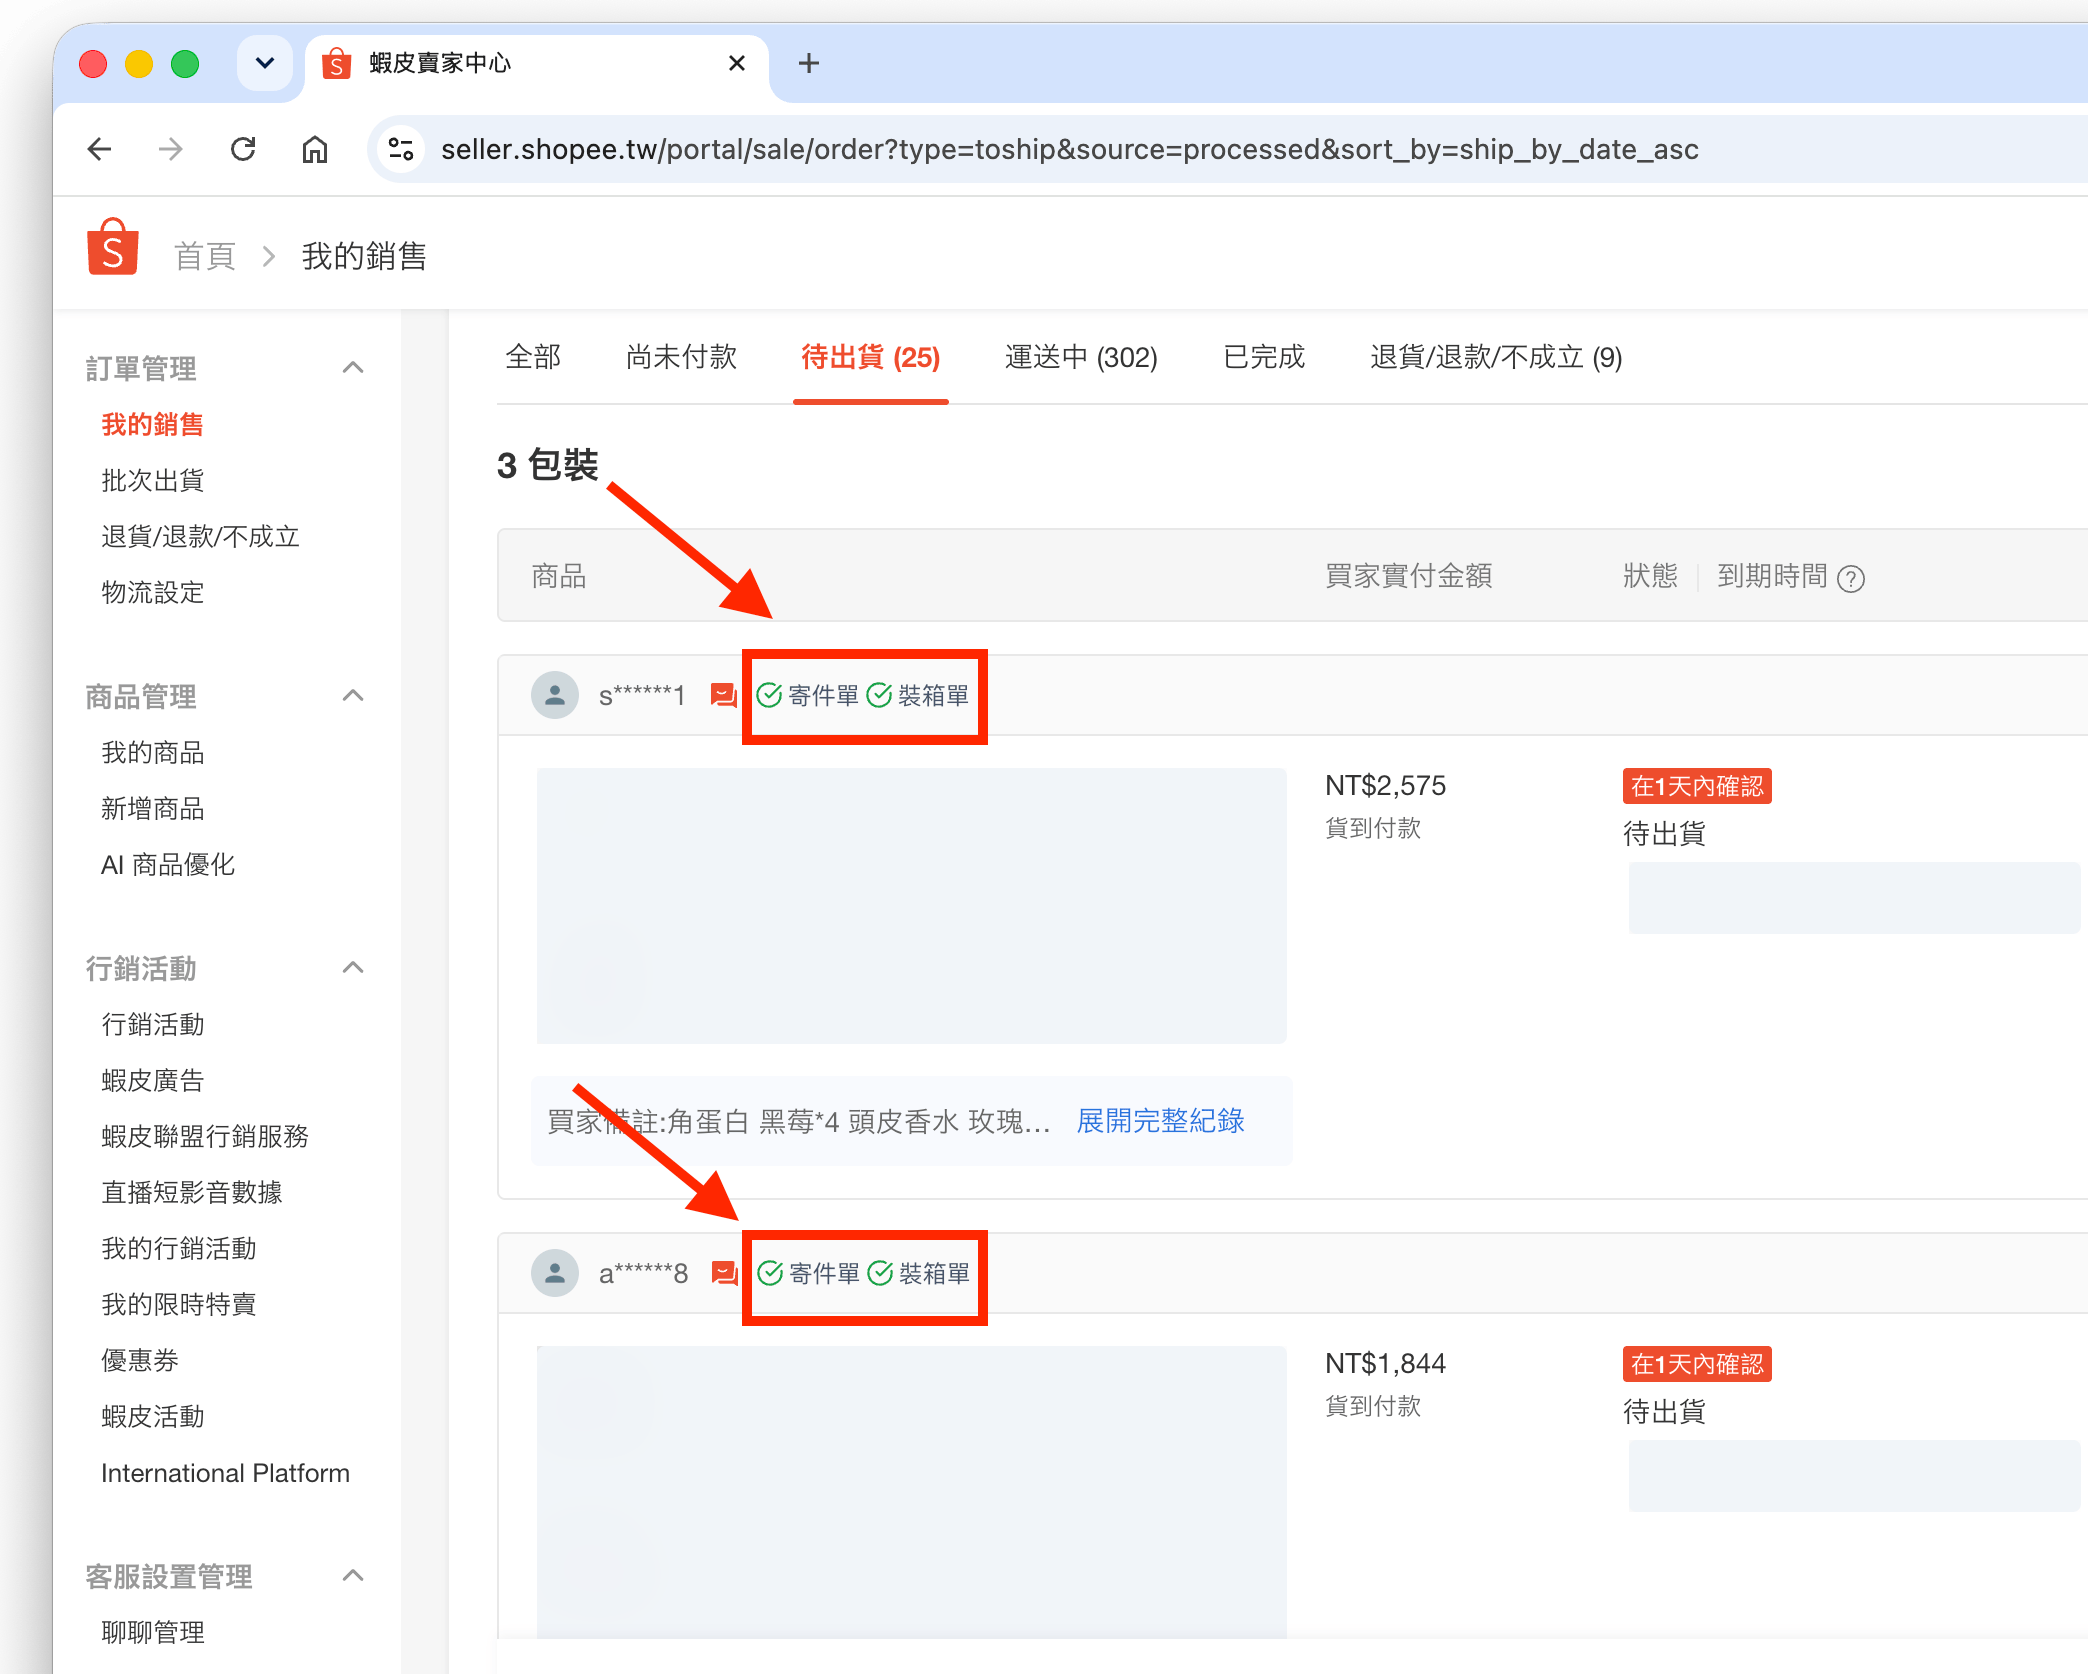
Task: Close the 蝦皮賣家中心 tab
Action: (737, 63)
